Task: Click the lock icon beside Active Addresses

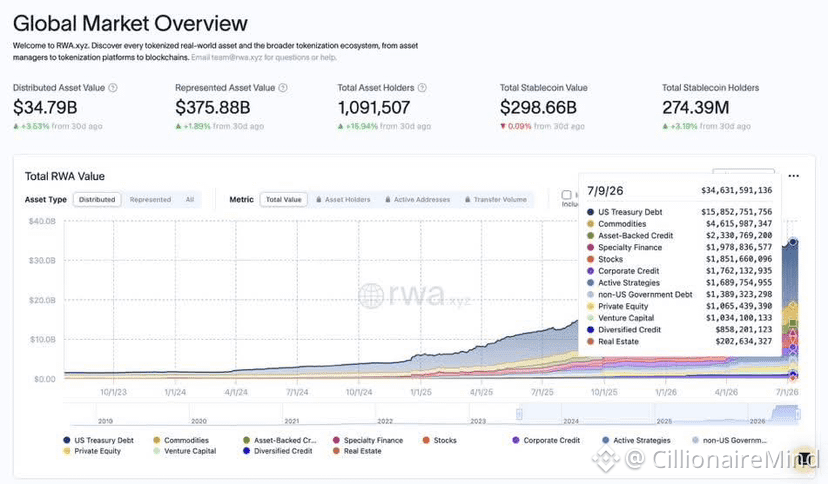Action: (x=388, y=200)
